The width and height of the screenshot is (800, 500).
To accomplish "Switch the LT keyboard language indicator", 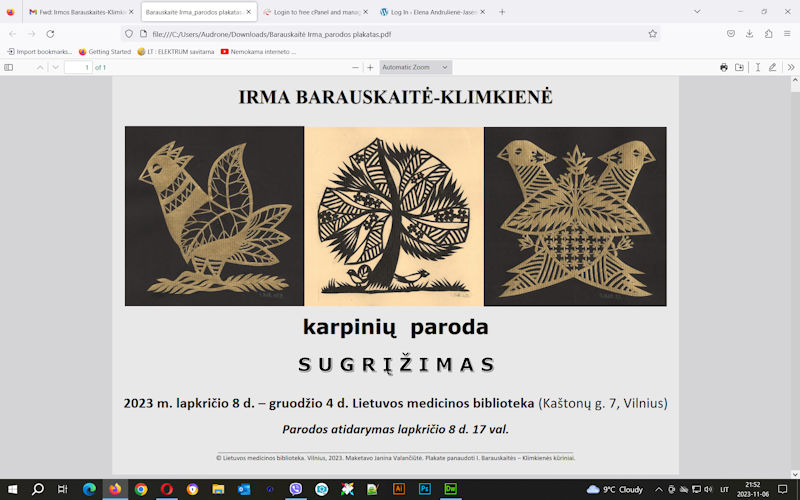I will click(x=724, y=489).
